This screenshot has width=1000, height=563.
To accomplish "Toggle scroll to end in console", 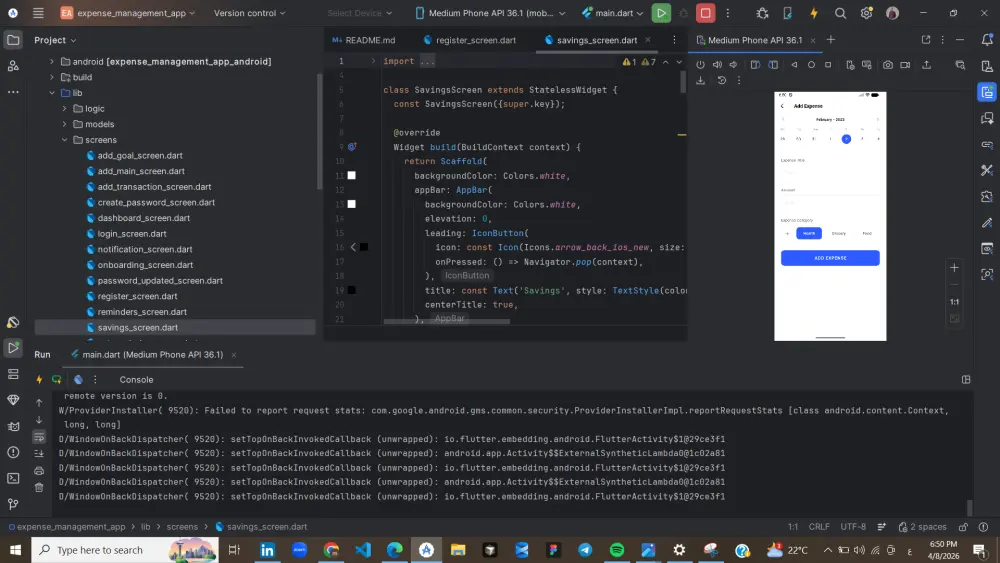I will [x=39, y=453].
